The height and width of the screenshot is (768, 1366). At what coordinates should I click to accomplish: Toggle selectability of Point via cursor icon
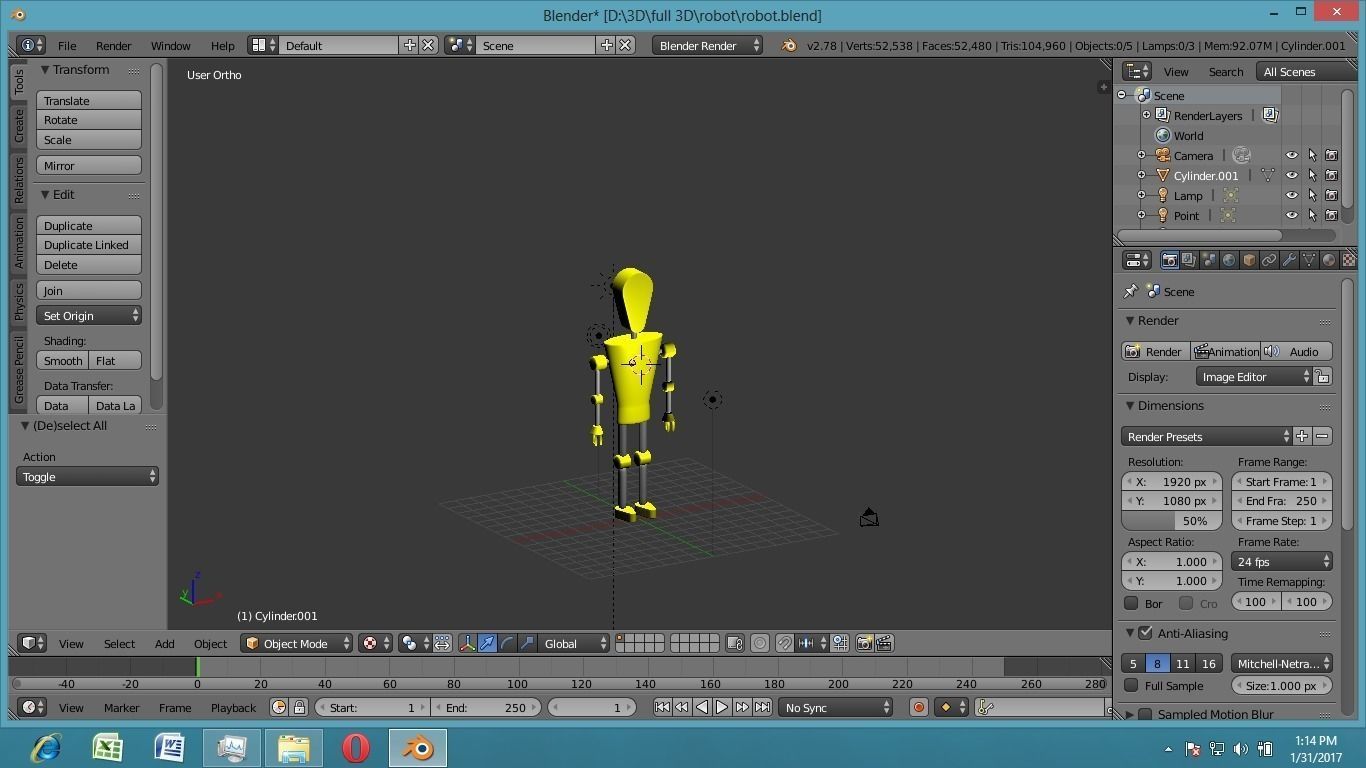[1312, 216]
